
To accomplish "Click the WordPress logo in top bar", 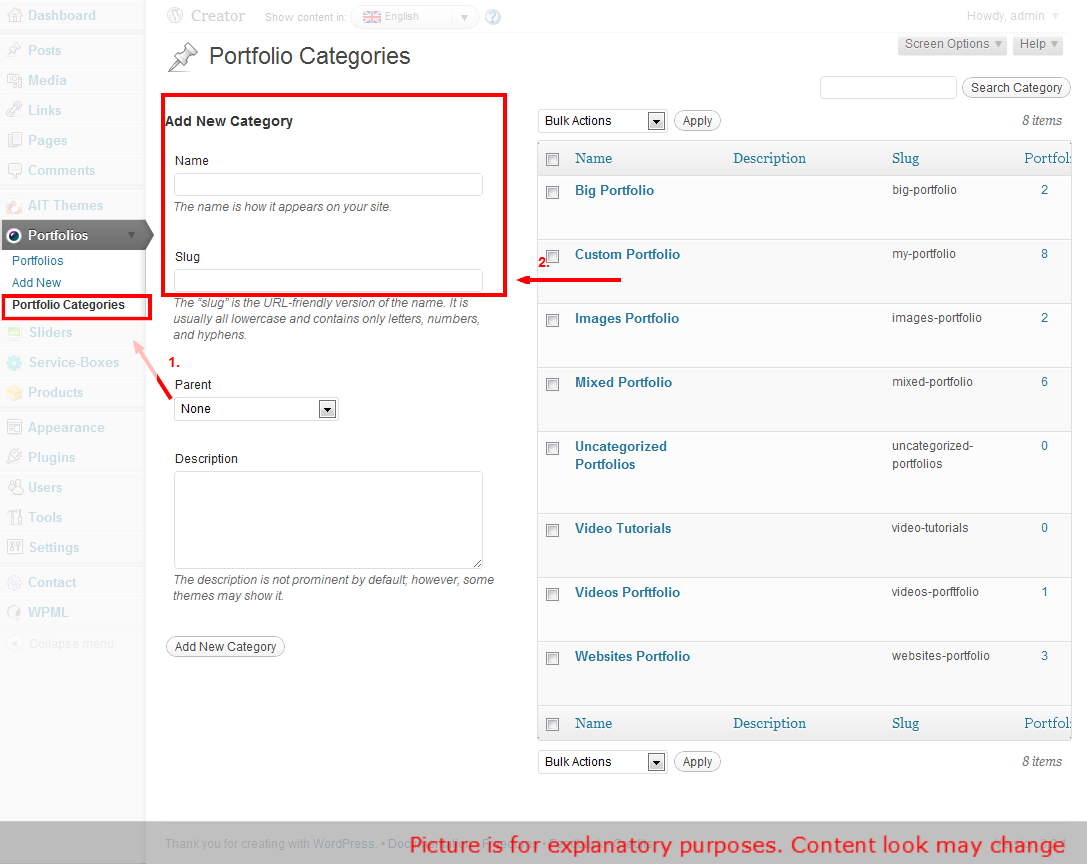I will 175,16.
